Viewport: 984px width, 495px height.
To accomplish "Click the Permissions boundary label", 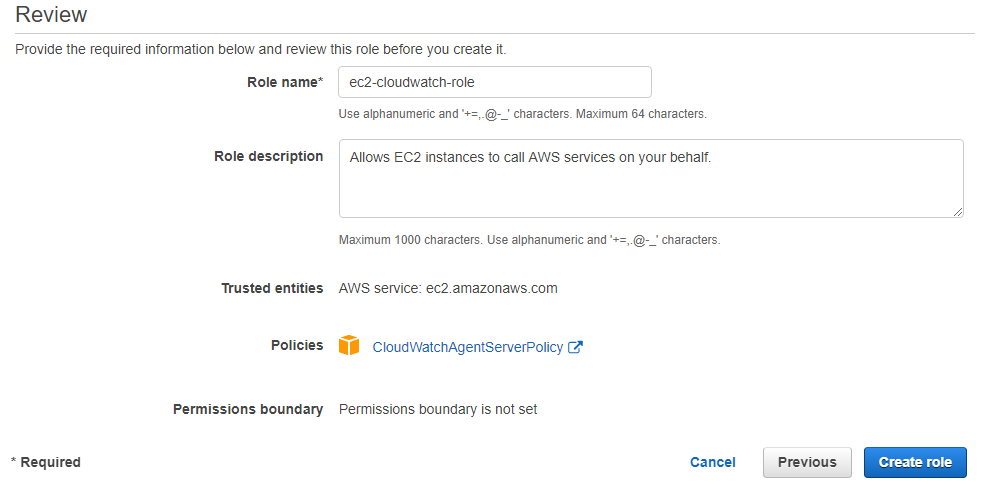I will [x=248, y=409].
